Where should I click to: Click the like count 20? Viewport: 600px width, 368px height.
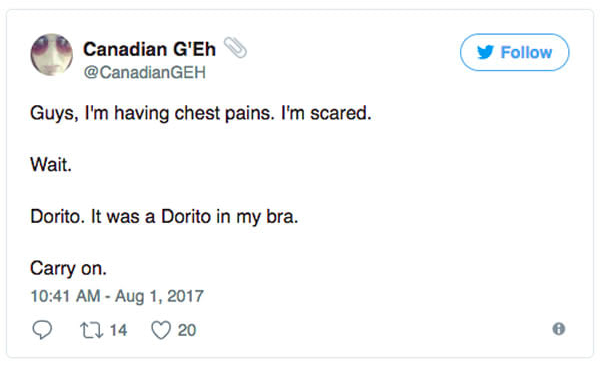point(187,330)
